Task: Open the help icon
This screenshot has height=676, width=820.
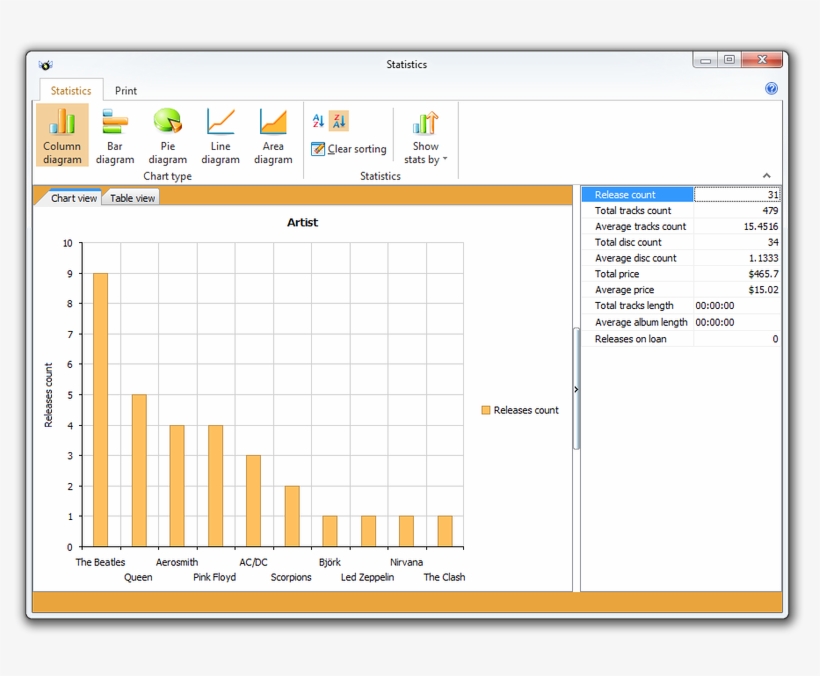Action: (771, 88)
